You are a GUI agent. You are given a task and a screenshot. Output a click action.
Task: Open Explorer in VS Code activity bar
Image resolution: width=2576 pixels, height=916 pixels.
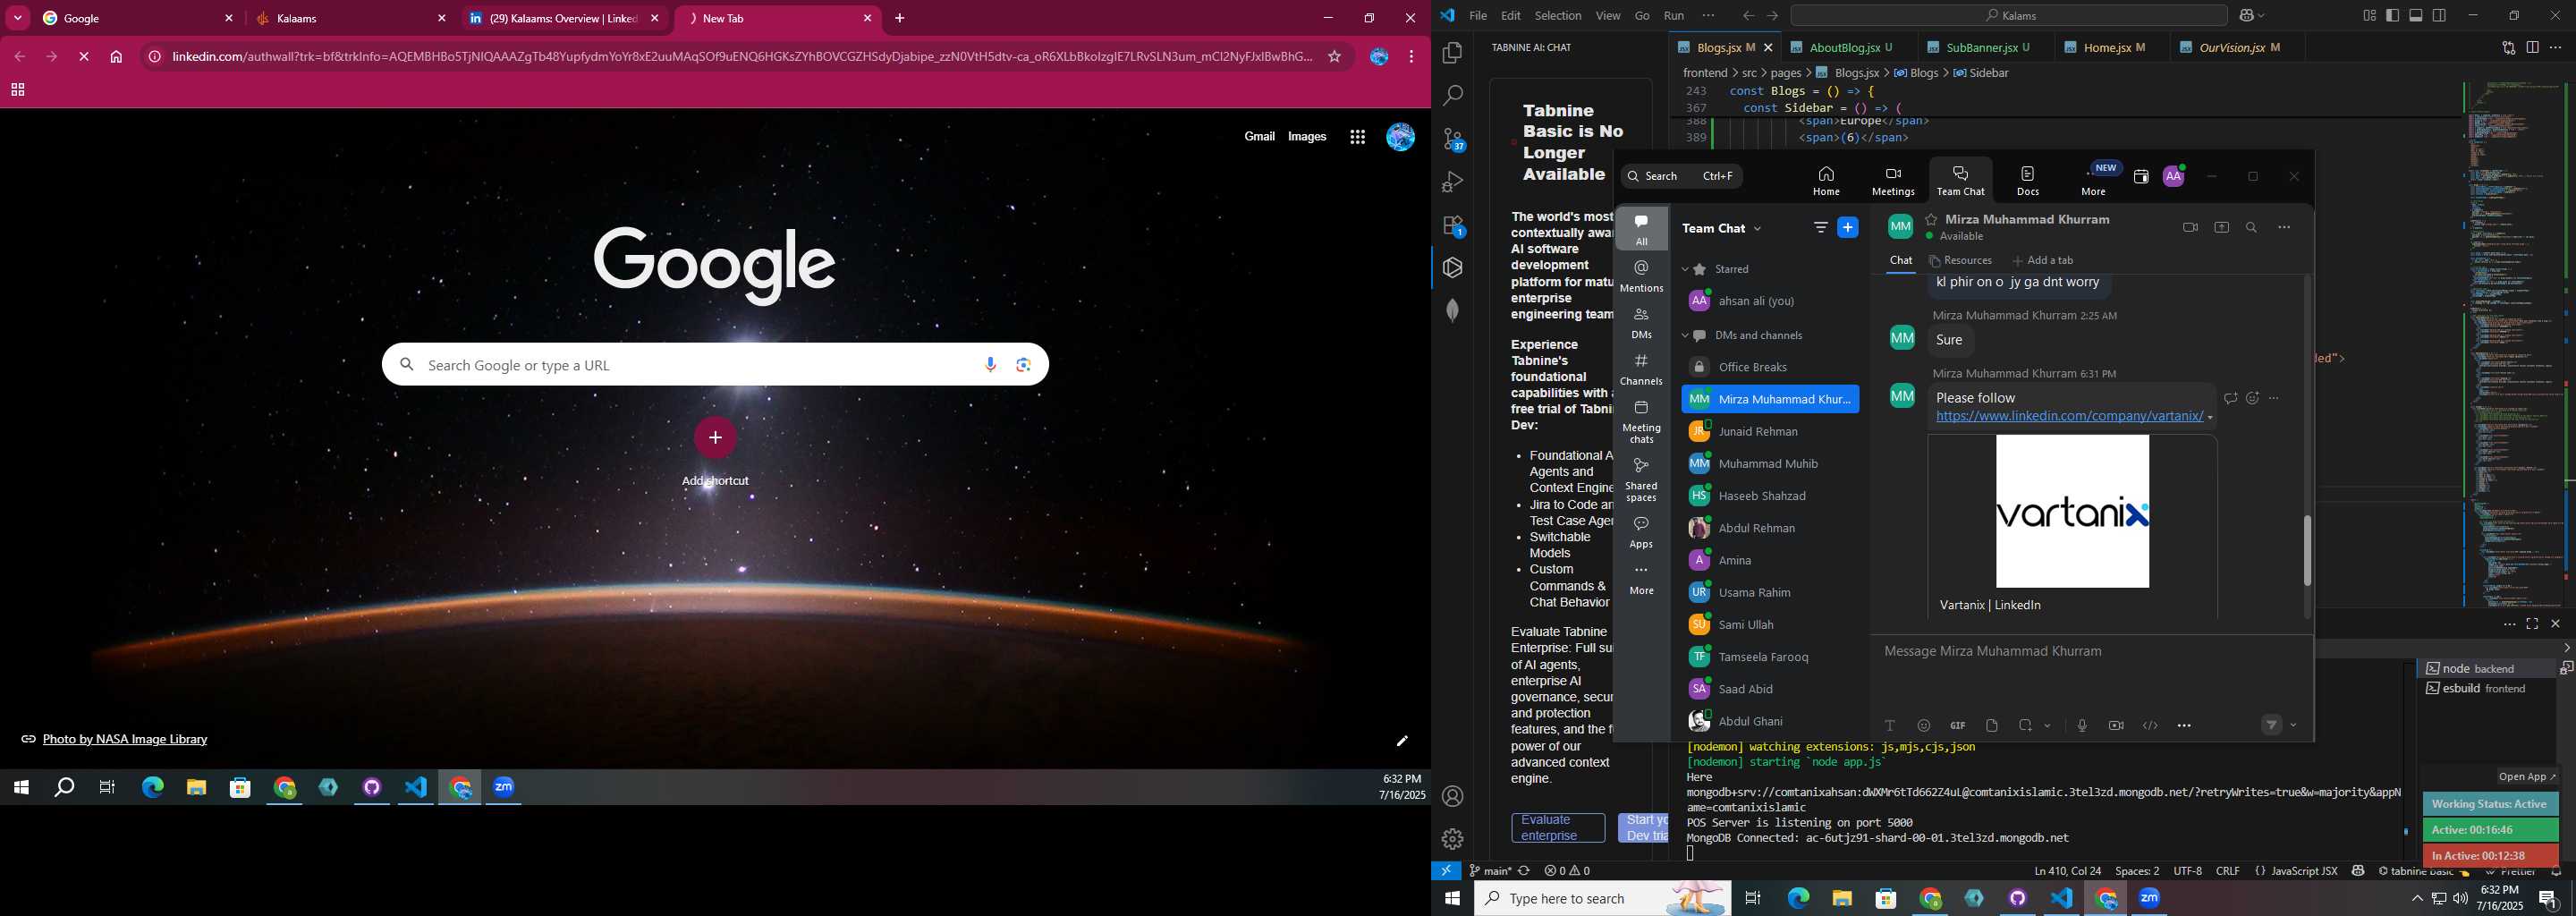pos(1453,53)
